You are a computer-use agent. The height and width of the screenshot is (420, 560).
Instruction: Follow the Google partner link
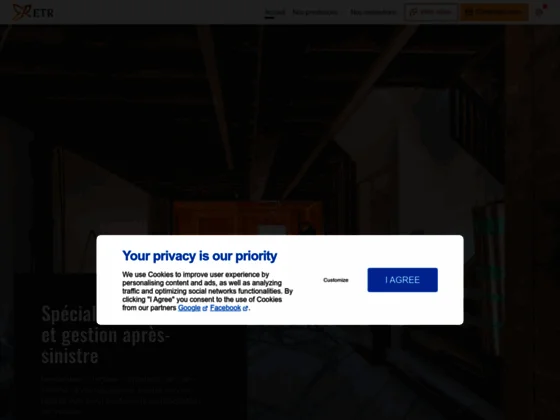(189, 308)
